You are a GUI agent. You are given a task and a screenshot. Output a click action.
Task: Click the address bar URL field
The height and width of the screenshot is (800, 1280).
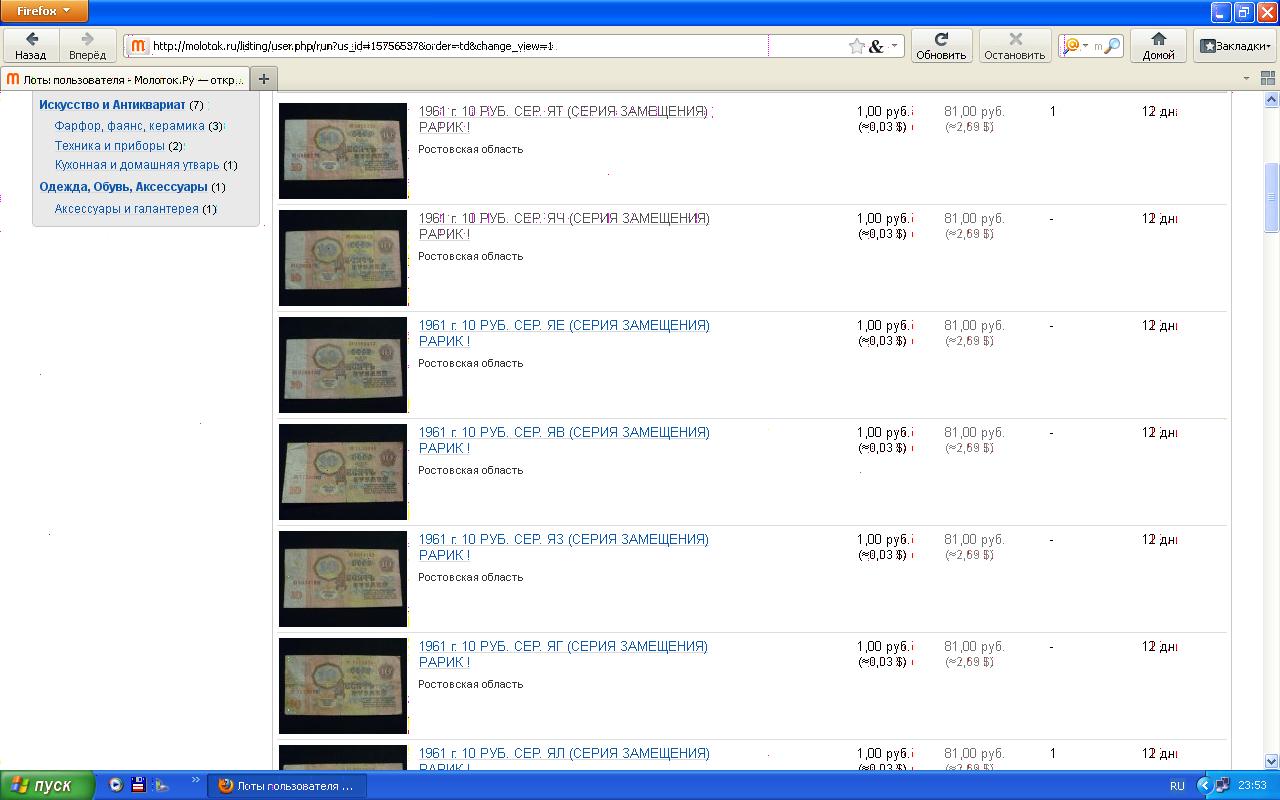tap(450, 46)
